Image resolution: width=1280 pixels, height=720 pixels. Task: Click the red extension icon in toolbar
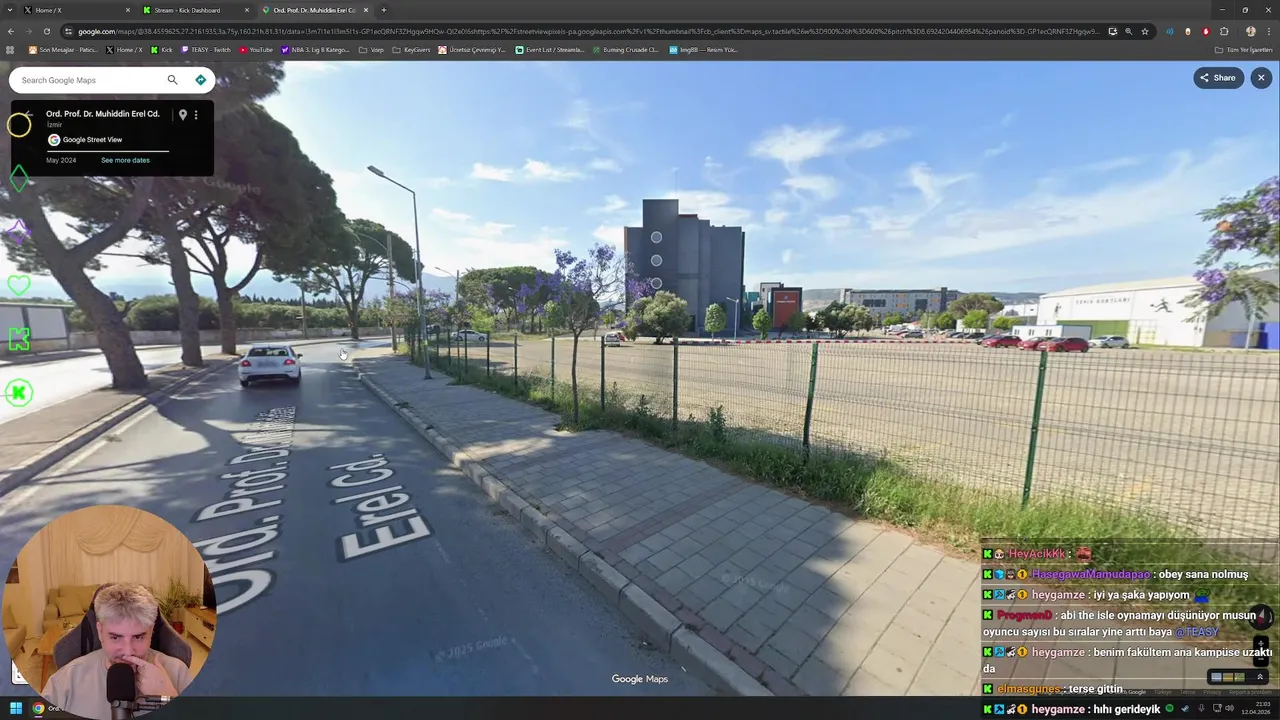[1206, 31]
